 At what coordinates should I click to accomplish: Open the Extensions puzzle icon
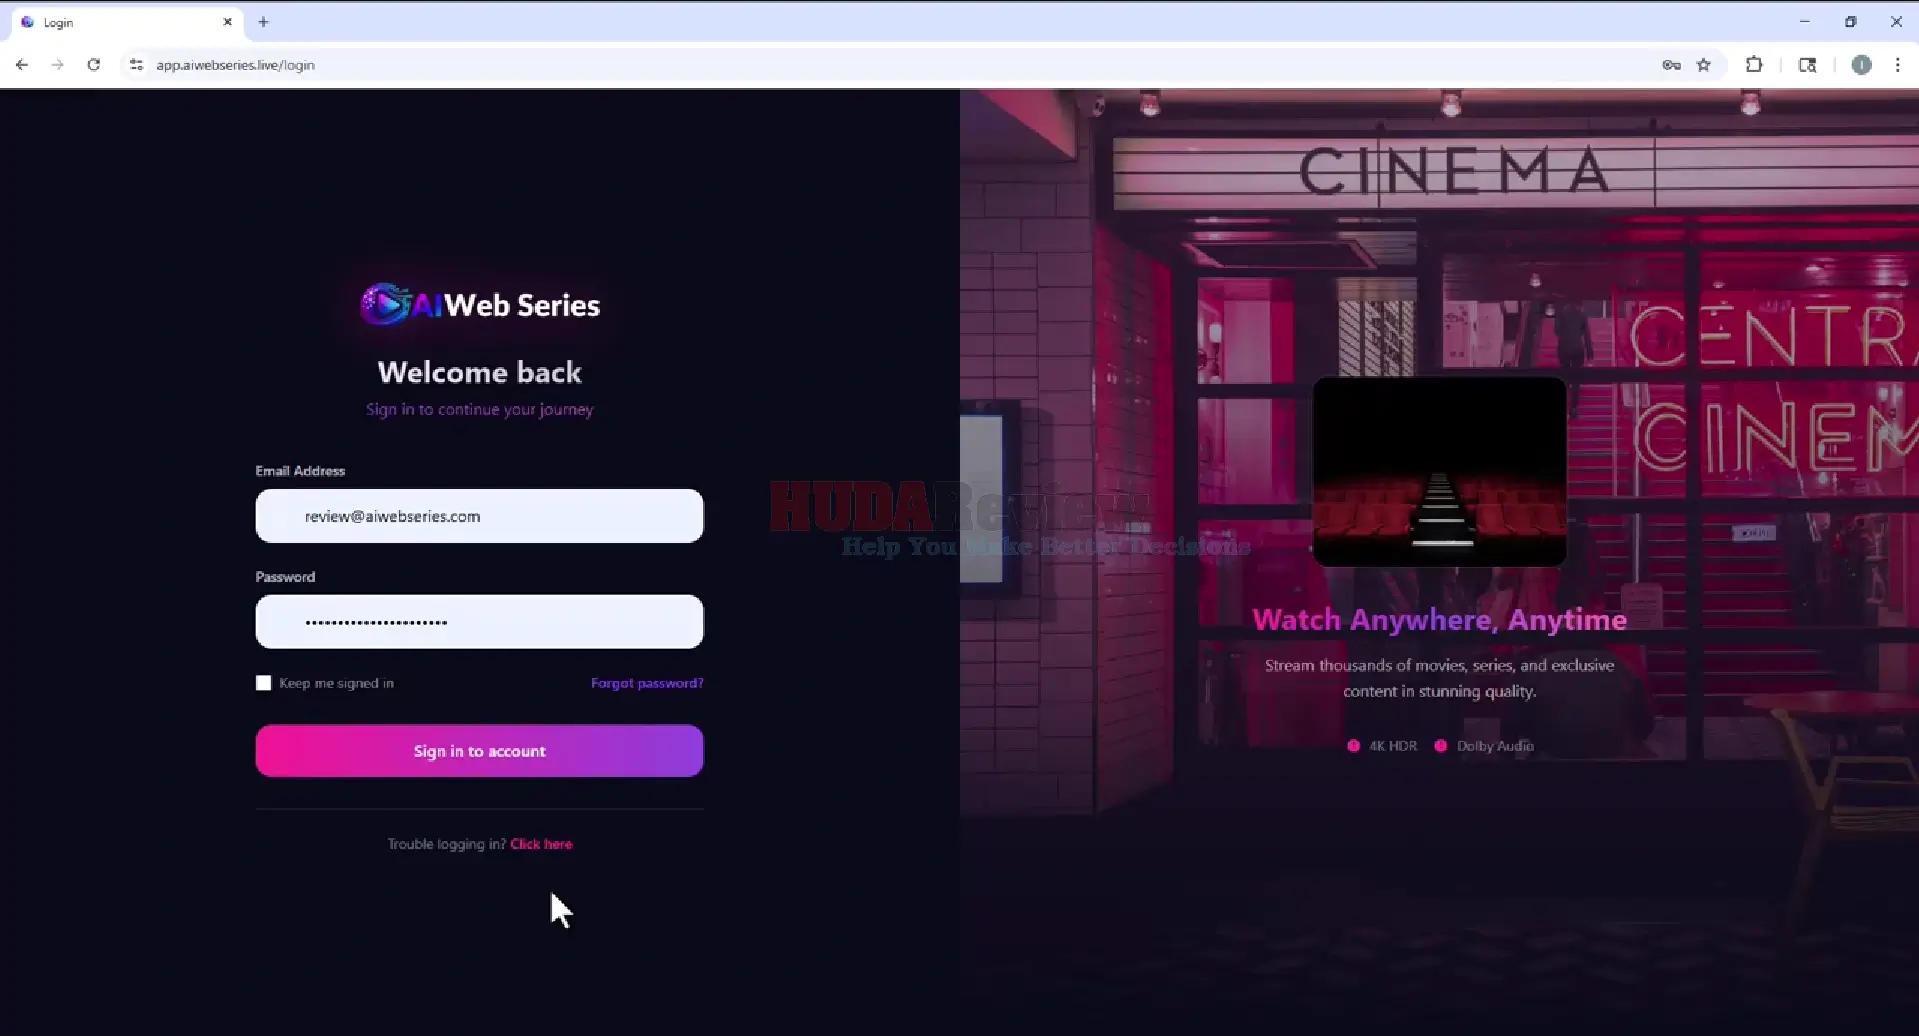point(1754,65)
